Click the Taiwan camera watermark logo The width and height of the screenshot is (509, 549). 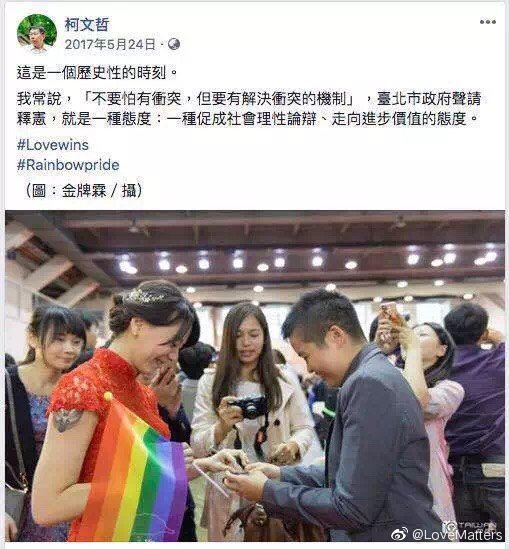tap(470, 526)
